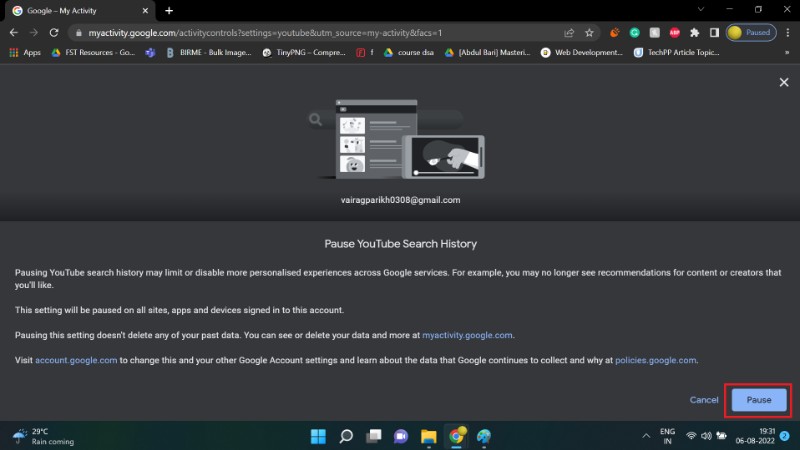The image size is (800, 450).
Task: Open the Extensions puzzle icon
Action: [694, 33]
